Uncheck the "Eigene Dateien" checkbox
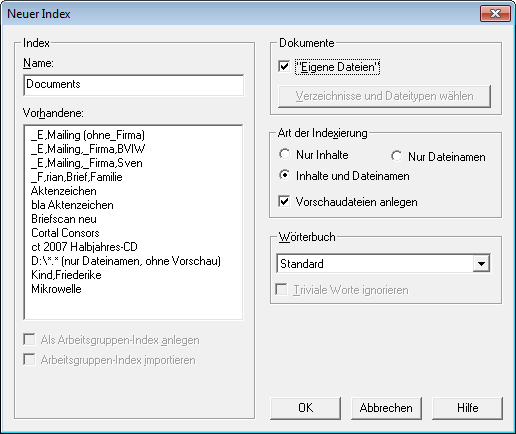 coord(284,67)
